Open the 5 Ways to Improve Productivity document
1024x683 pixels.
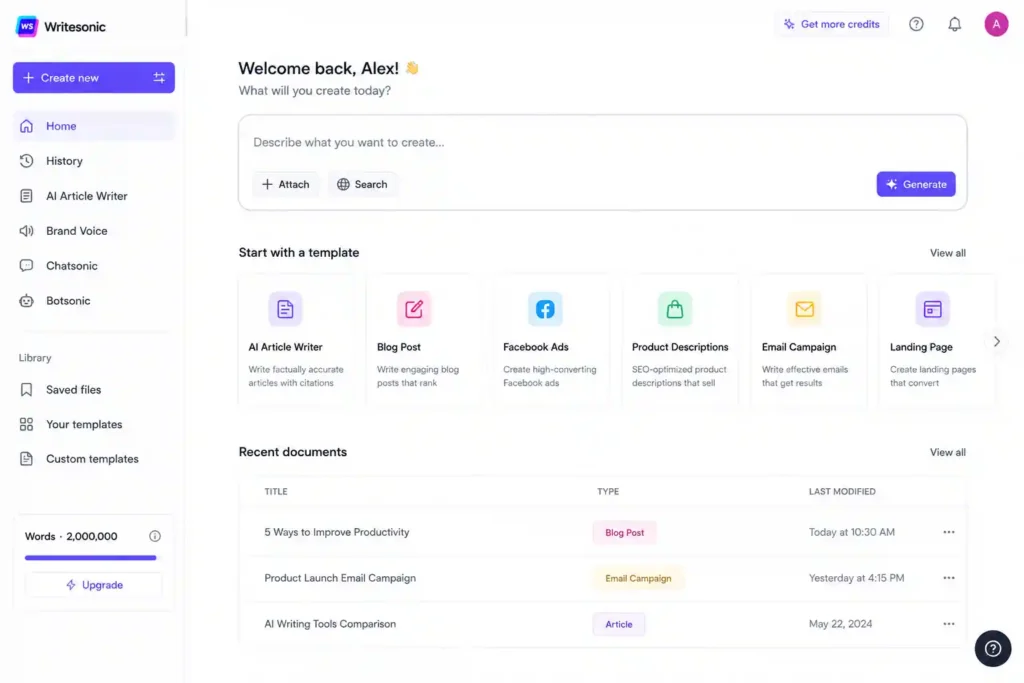click(x=337, y=532)
